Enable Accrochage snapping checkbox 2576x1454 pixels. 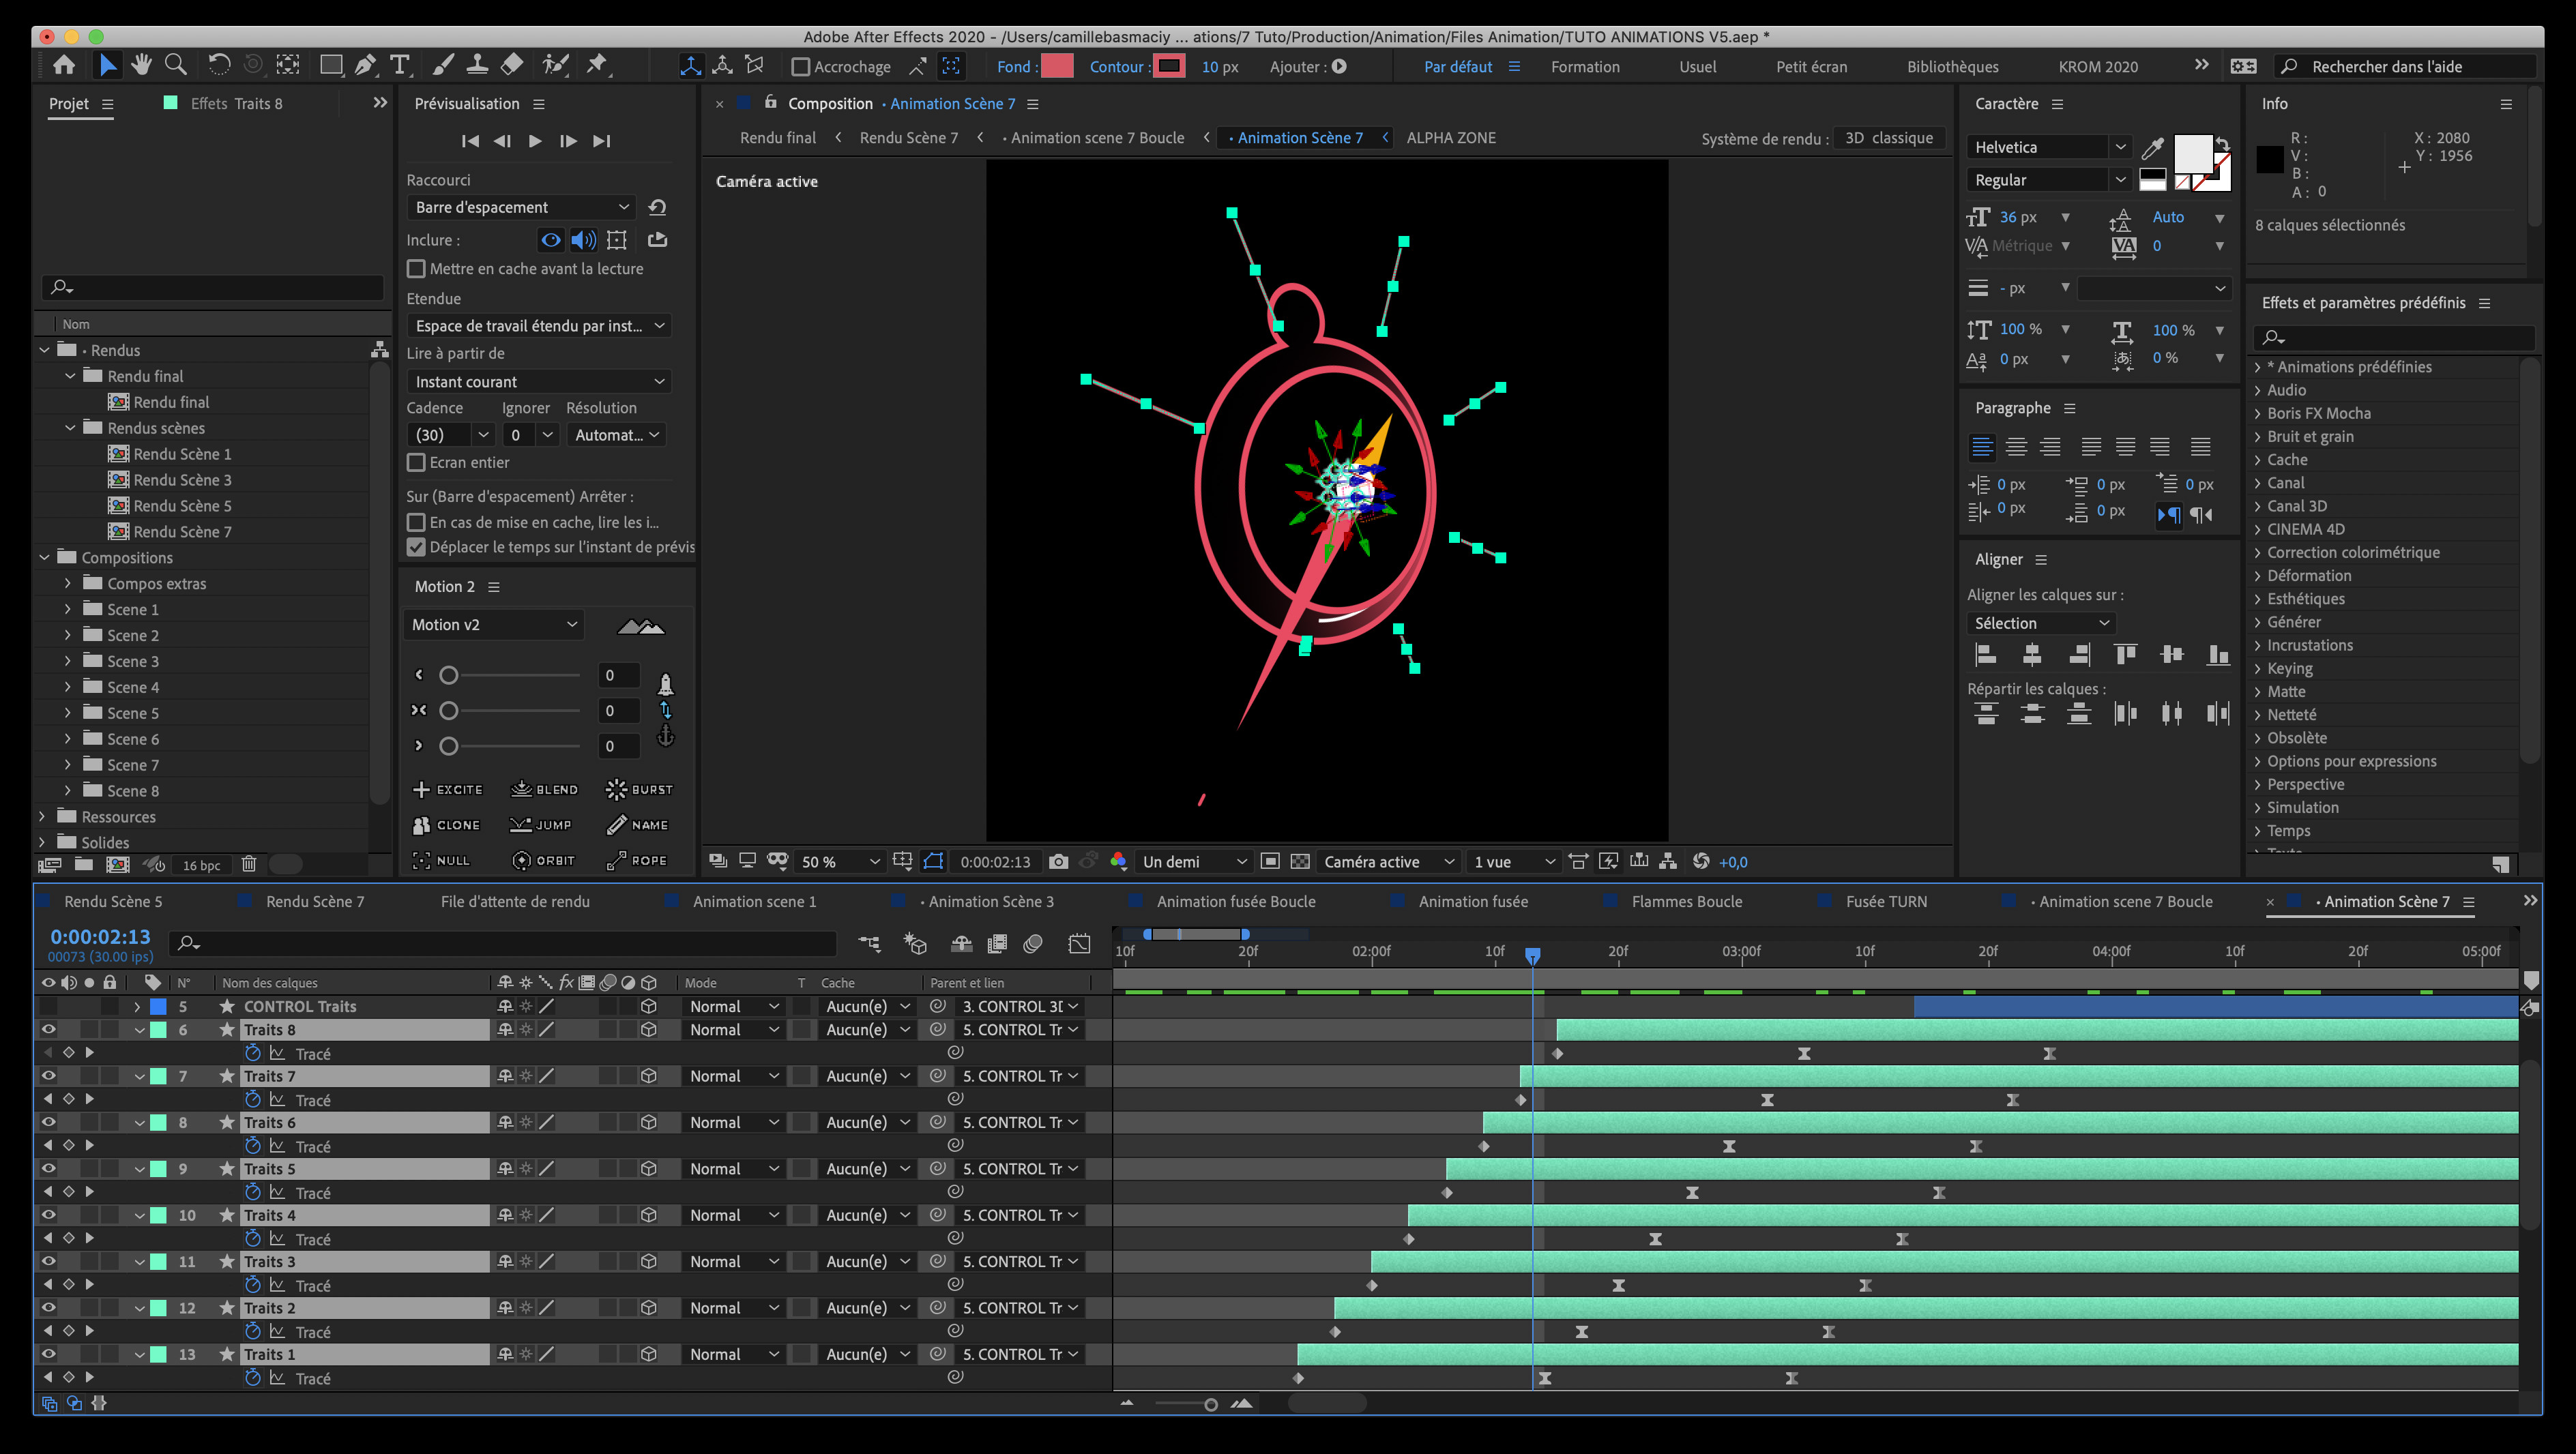tap(800, 67)
